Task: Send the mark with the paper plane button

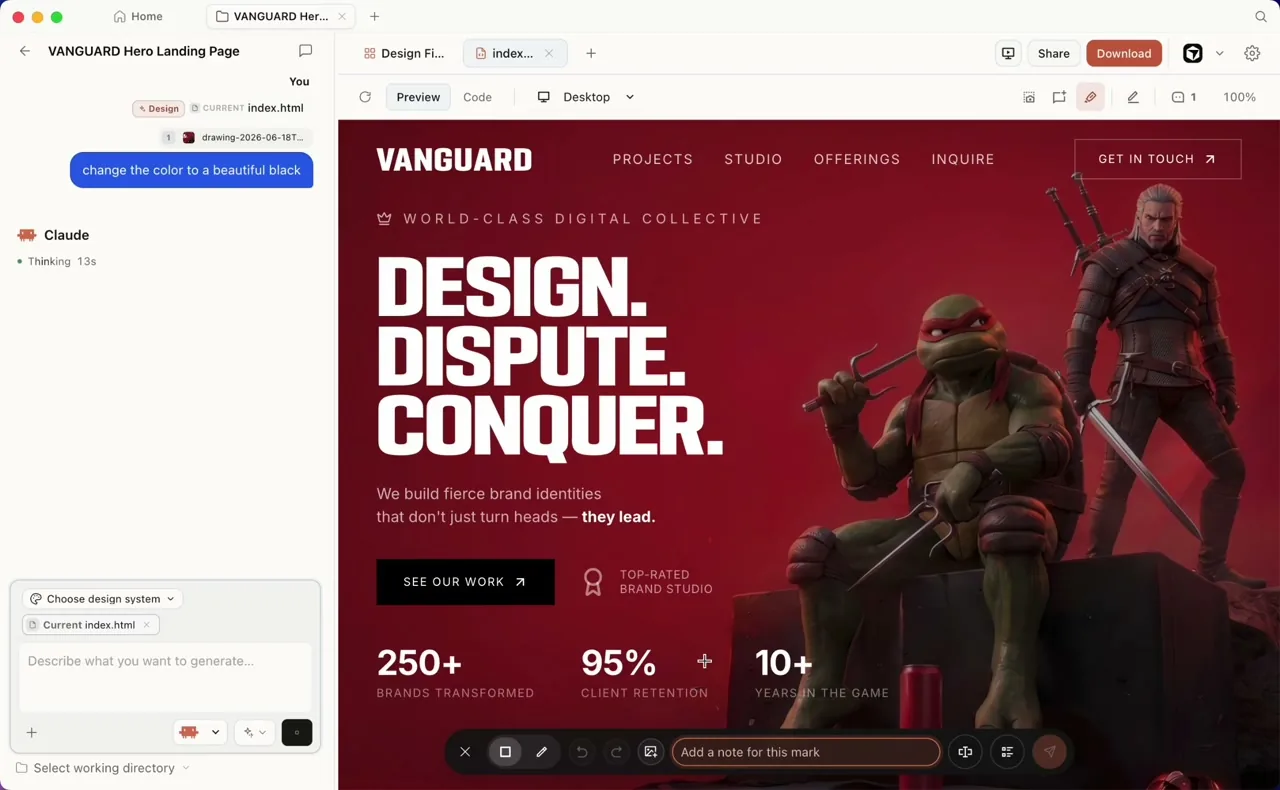Action: click(x=1049, y=752)
